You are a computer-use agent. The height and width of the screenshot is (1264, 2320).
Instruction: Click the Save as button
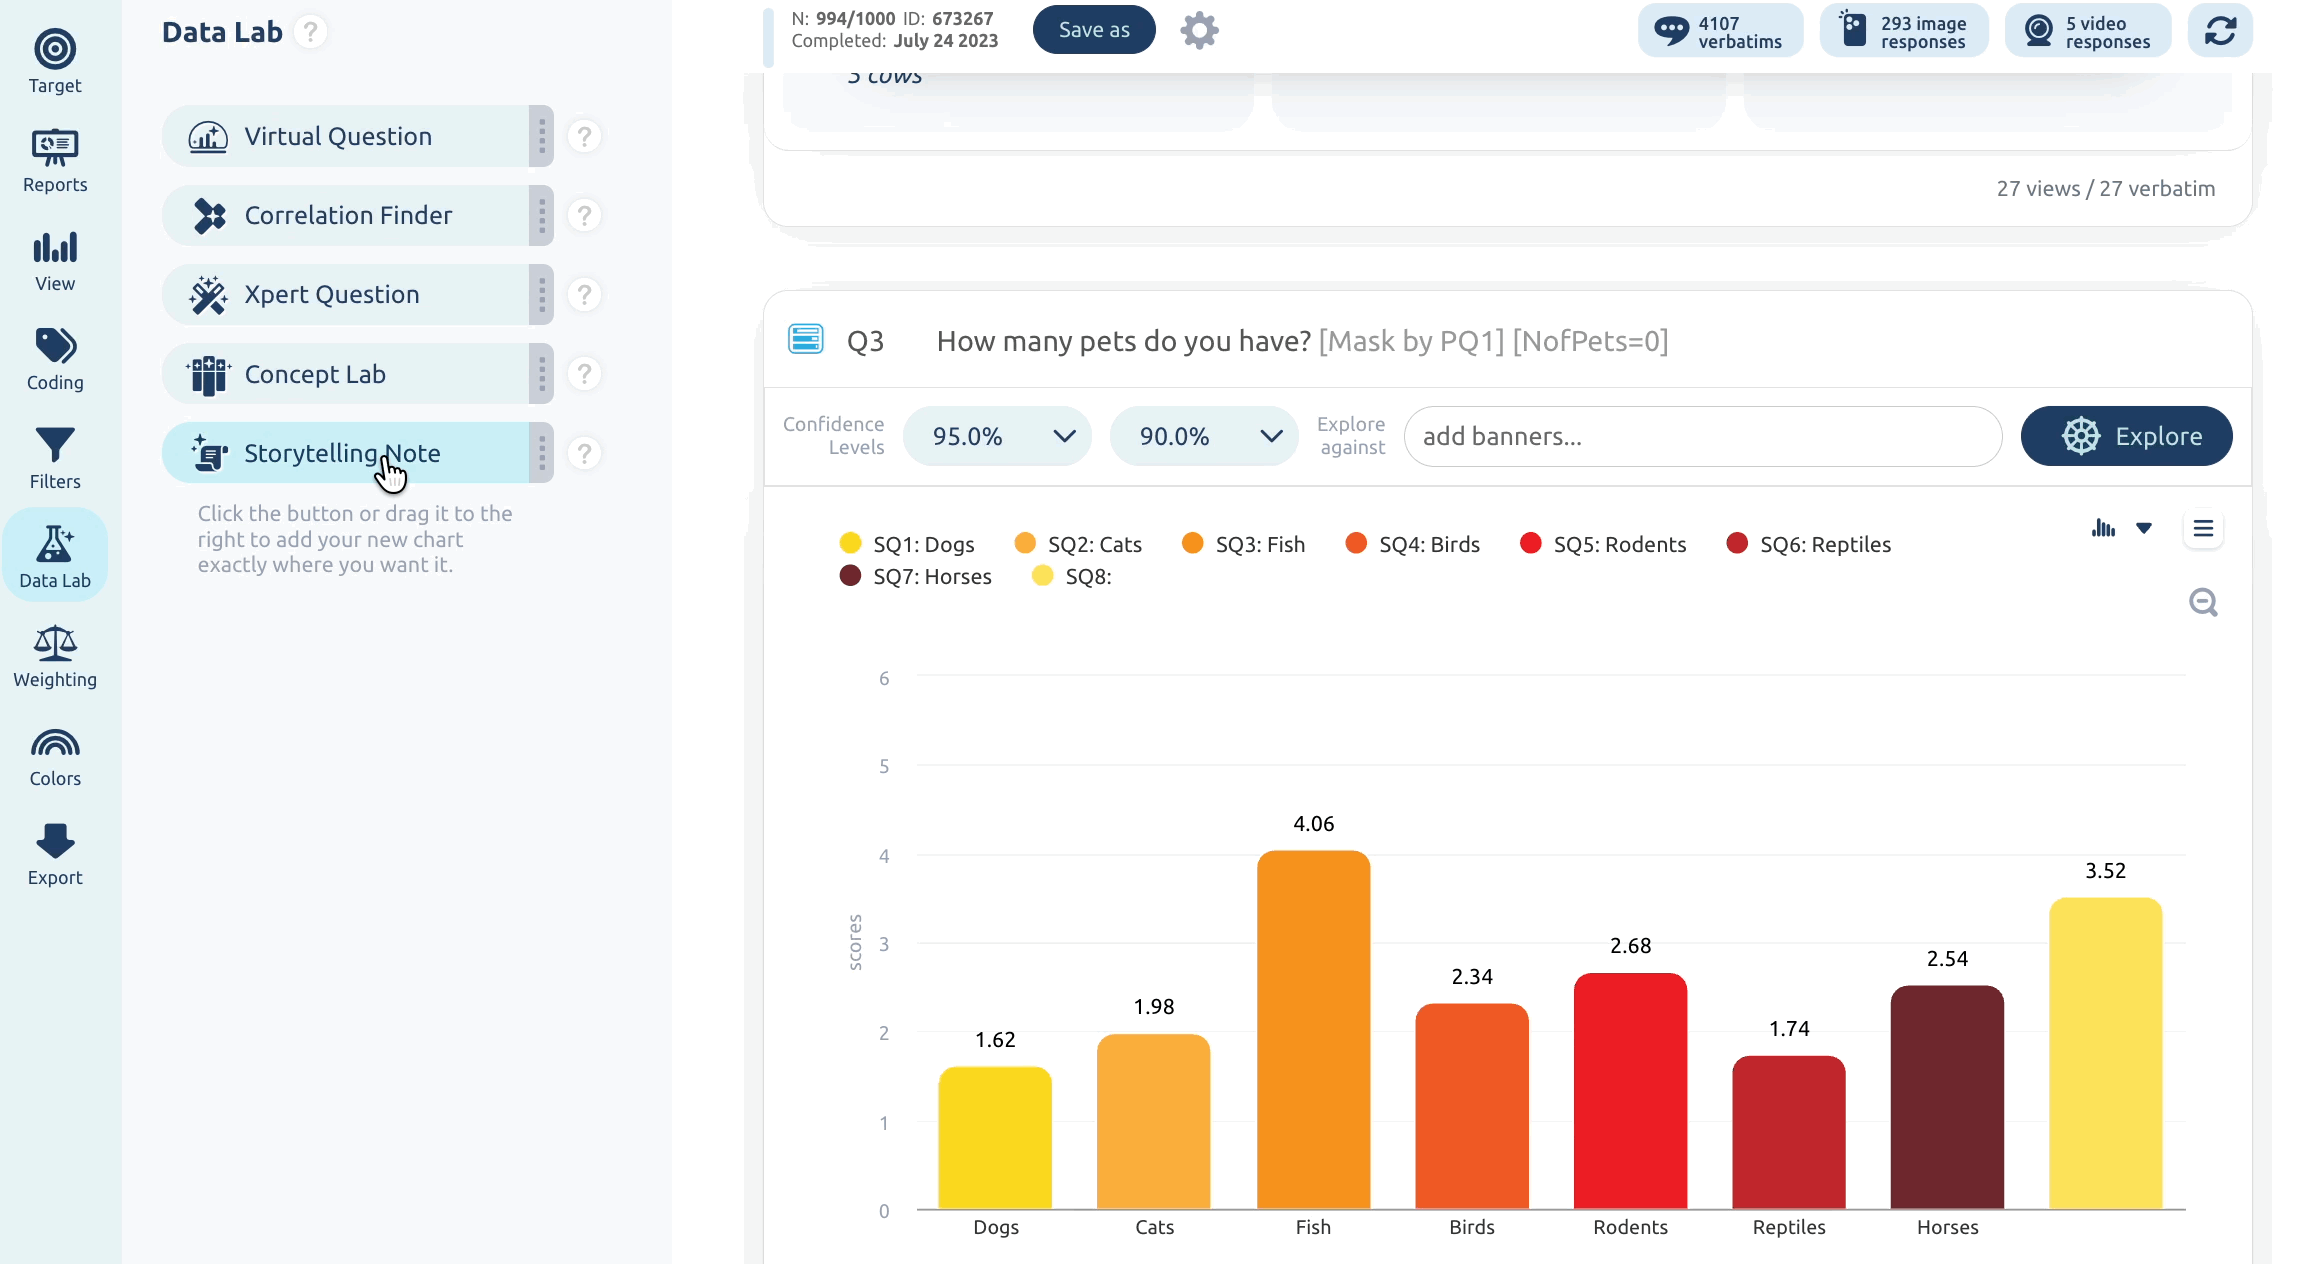pyautogui.click(x=1094, y=30)
